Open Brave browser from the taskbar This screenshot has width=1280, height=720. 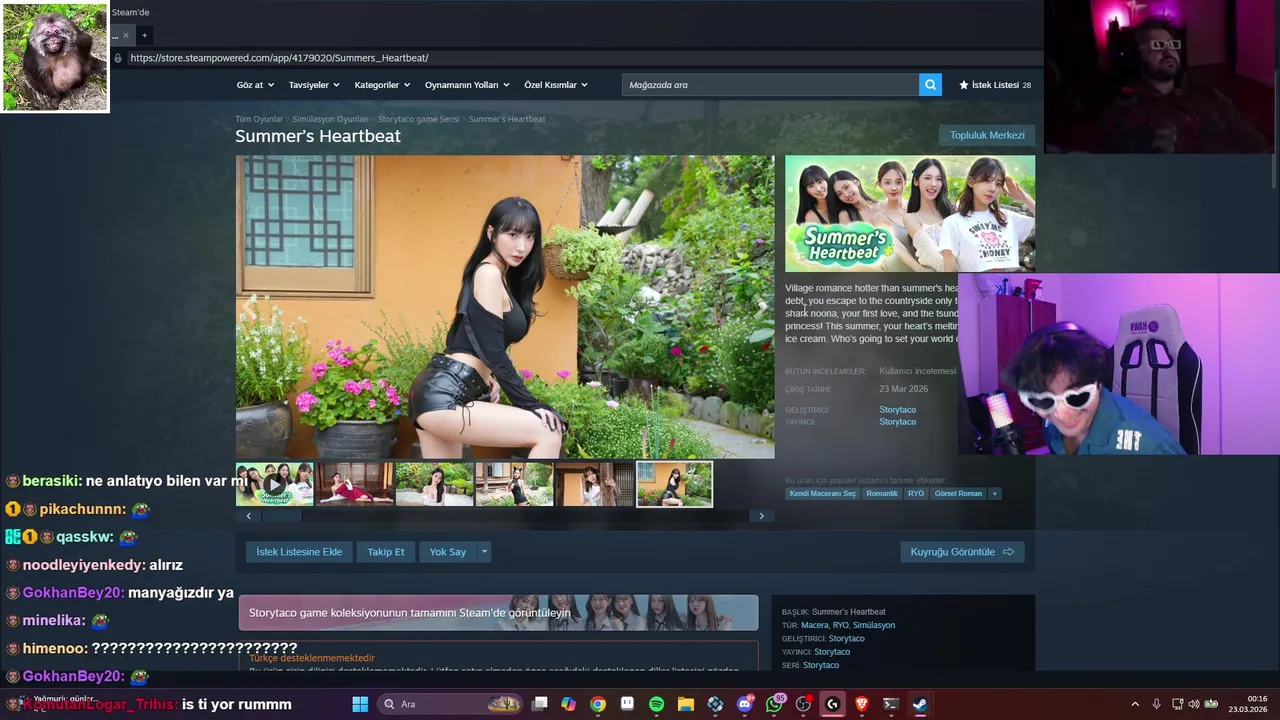tap(862, 704)
